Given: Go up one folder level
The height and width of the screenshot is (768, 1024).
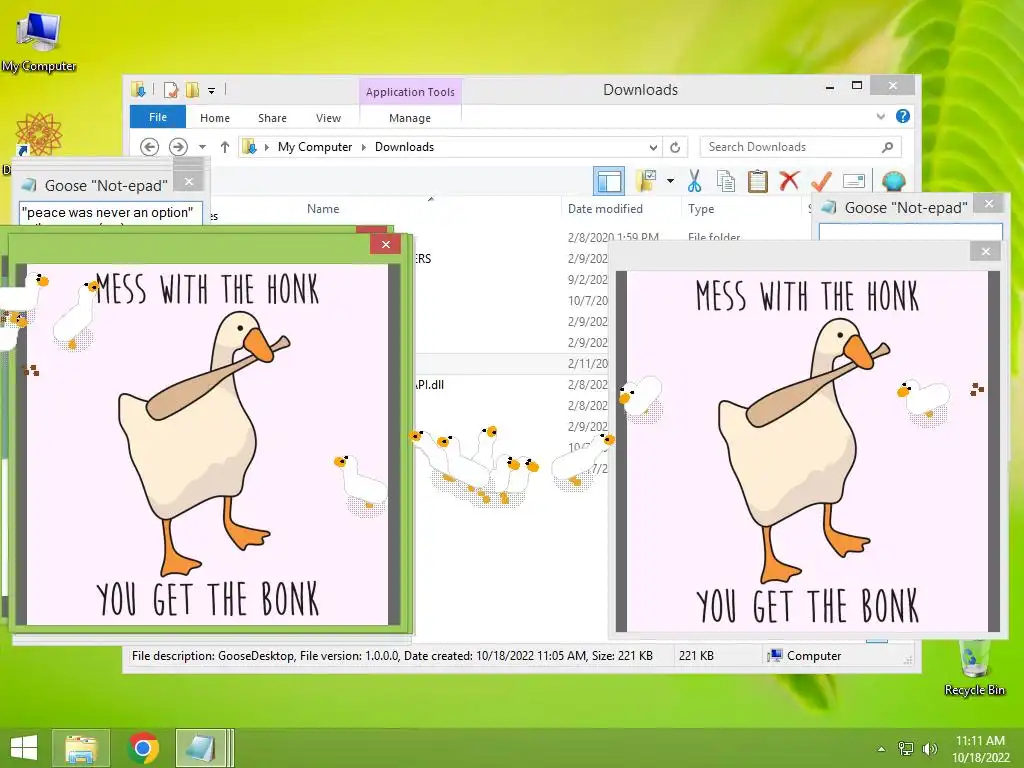Looking at the screenshot, I should [x=225, y=147].
